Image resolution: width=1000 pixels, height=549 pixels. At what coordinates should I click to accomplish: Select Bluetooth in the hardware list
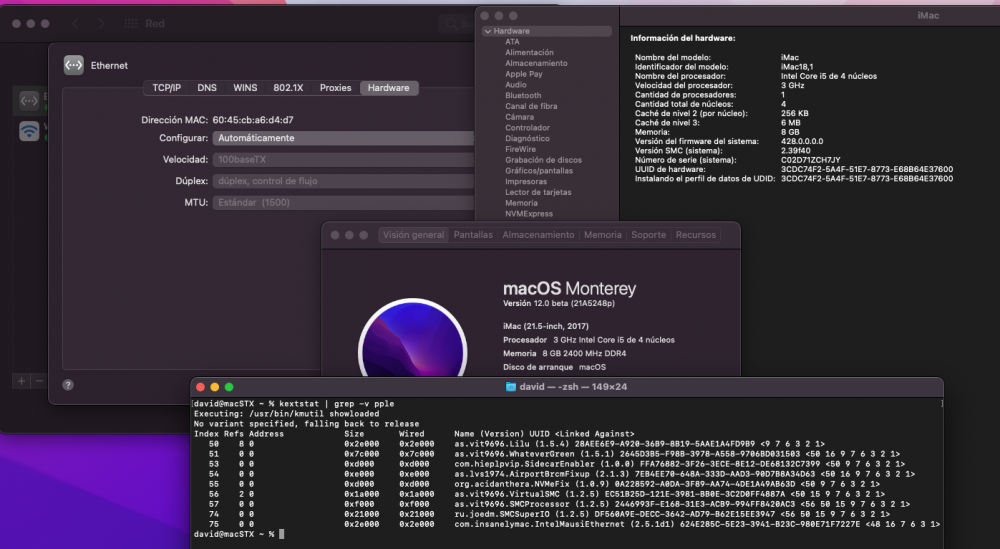(523, 96)
